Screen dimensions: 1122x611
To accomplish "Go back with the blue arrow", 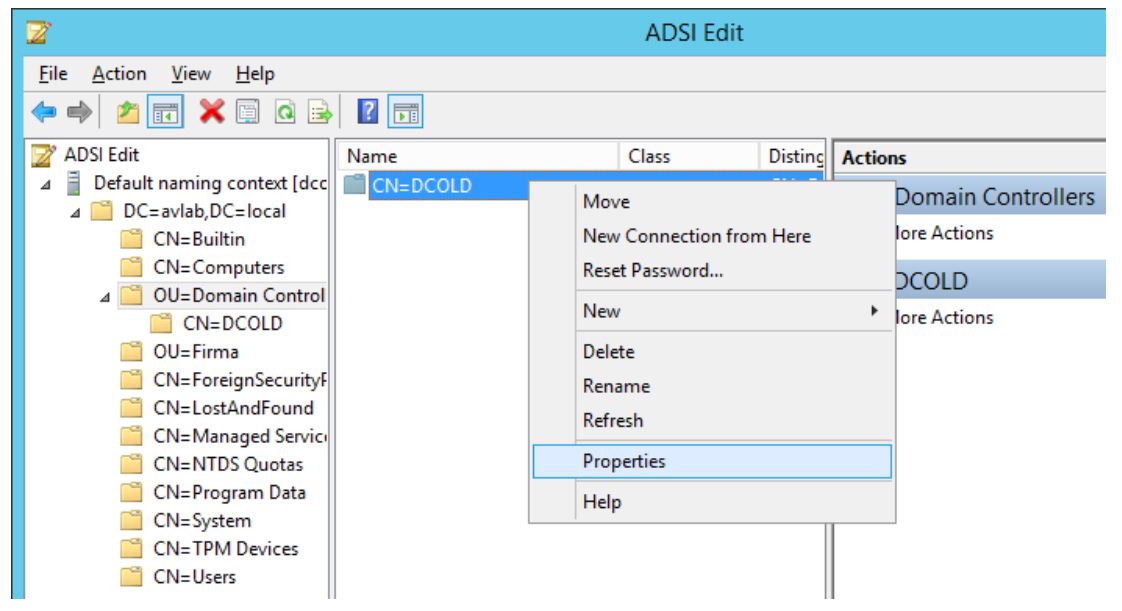I will [44, 112].
